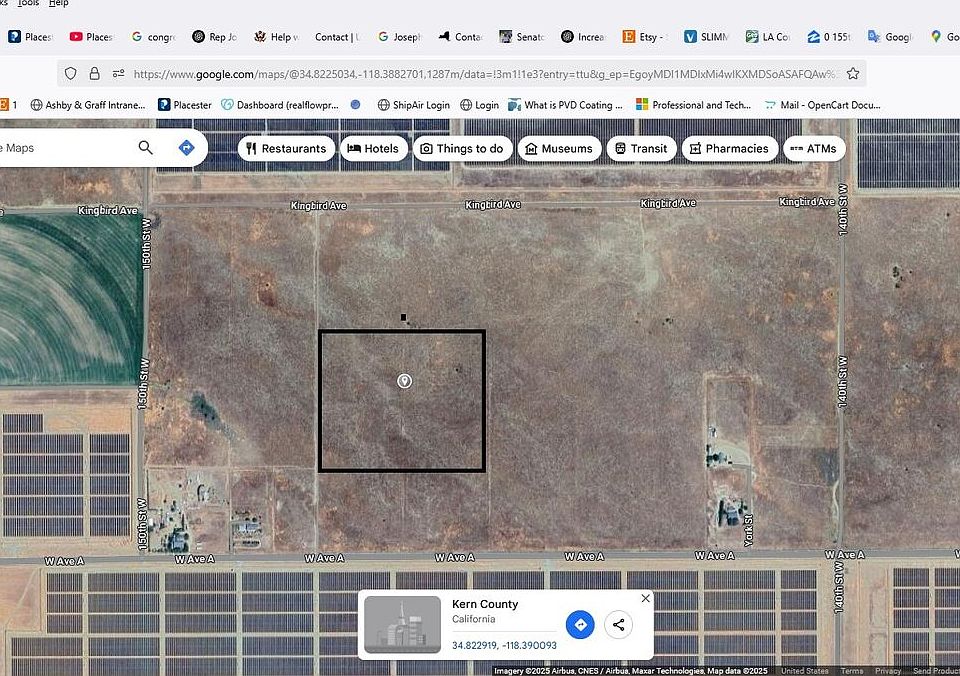Click the padlock site security icon
This screenshot has width=960, height=676.
tap(94, 73)
